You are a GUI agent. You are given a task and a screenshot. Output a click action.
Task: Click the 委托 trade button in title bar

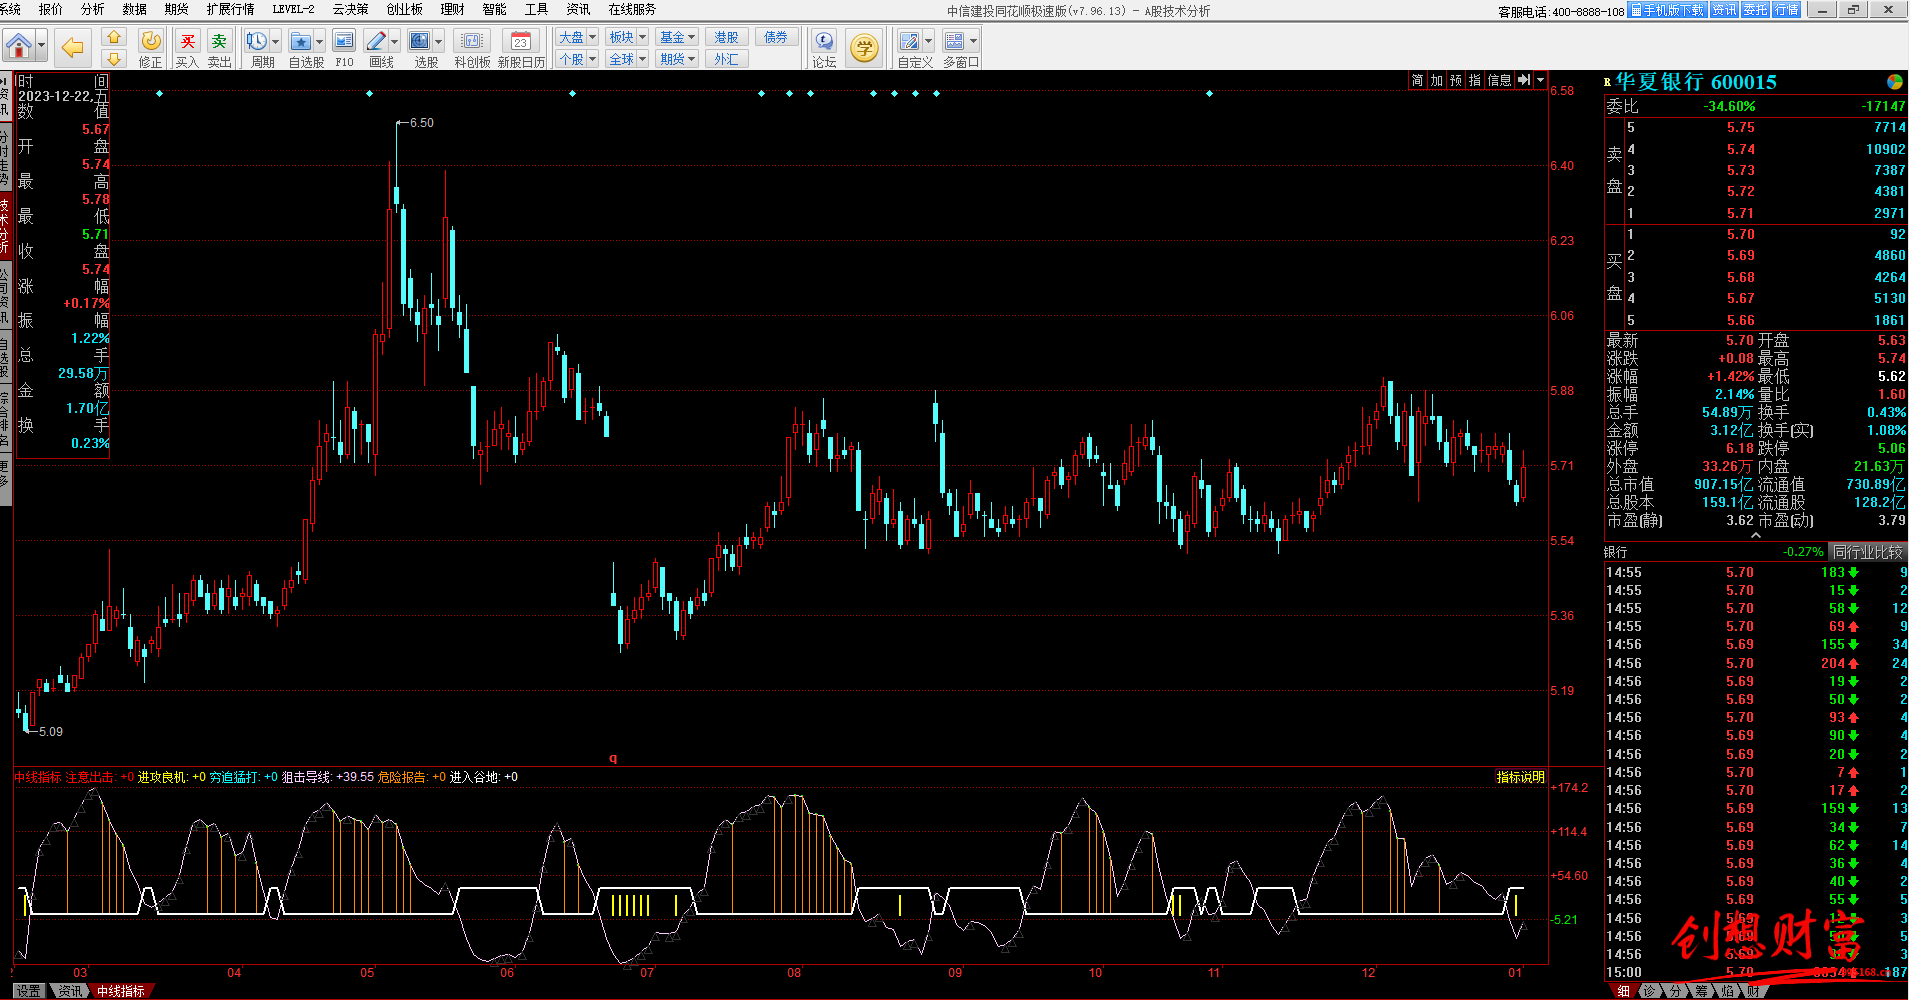1755,10
